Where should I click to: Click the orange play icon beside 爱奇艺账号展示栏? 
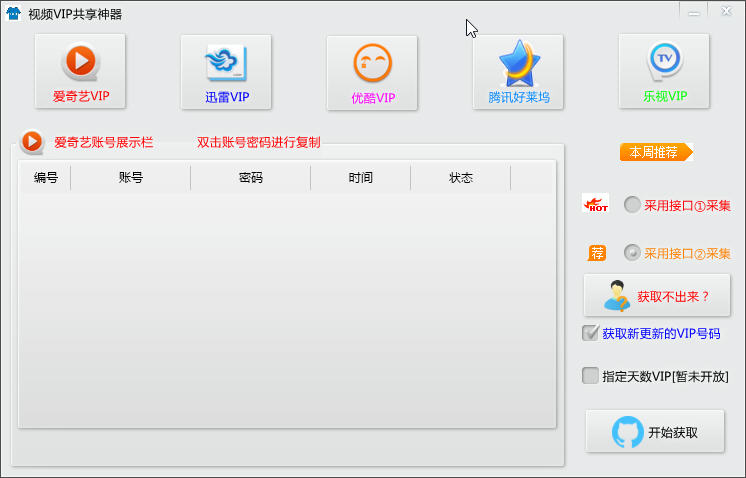click(x=33, y=142)
